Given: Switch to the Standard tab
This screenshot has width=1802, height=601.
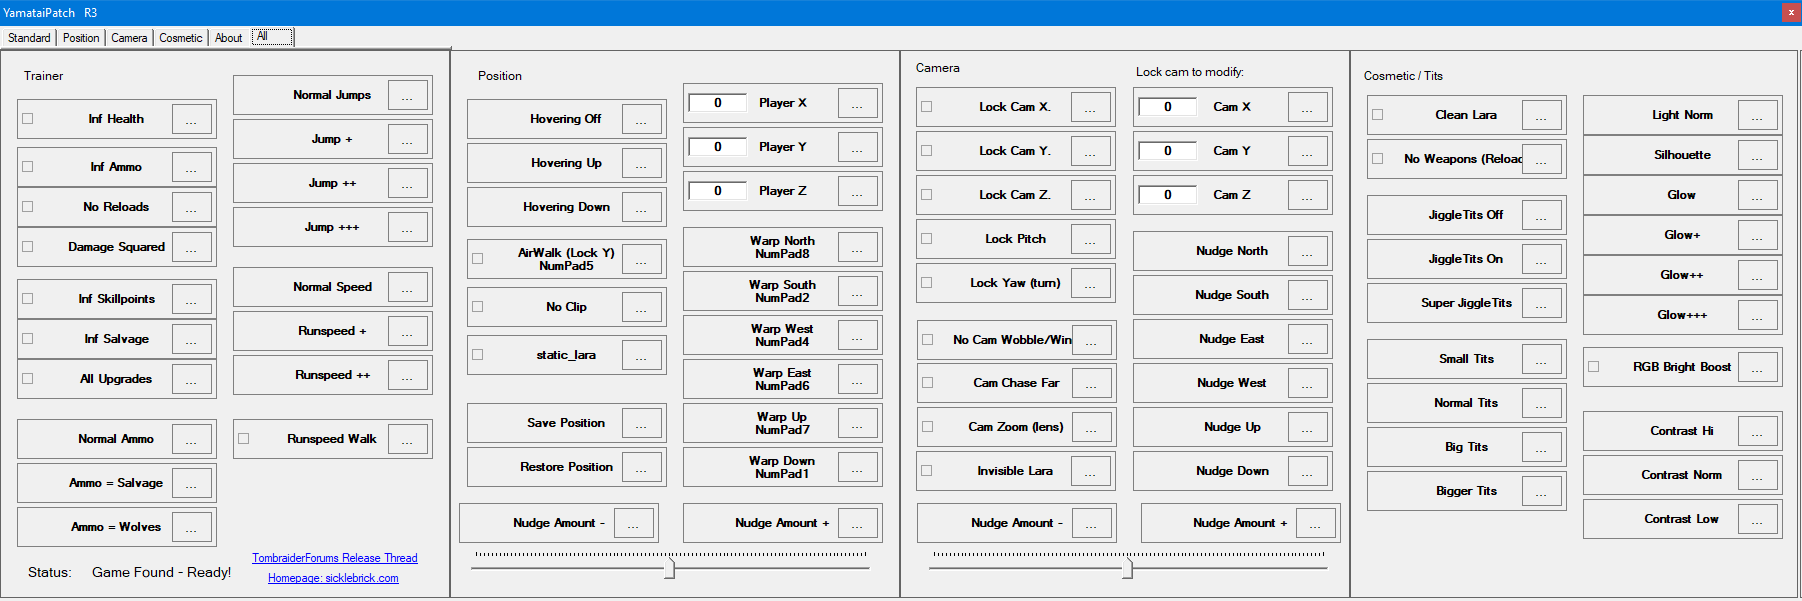Looking at the screenshot, I should point(29,38).
